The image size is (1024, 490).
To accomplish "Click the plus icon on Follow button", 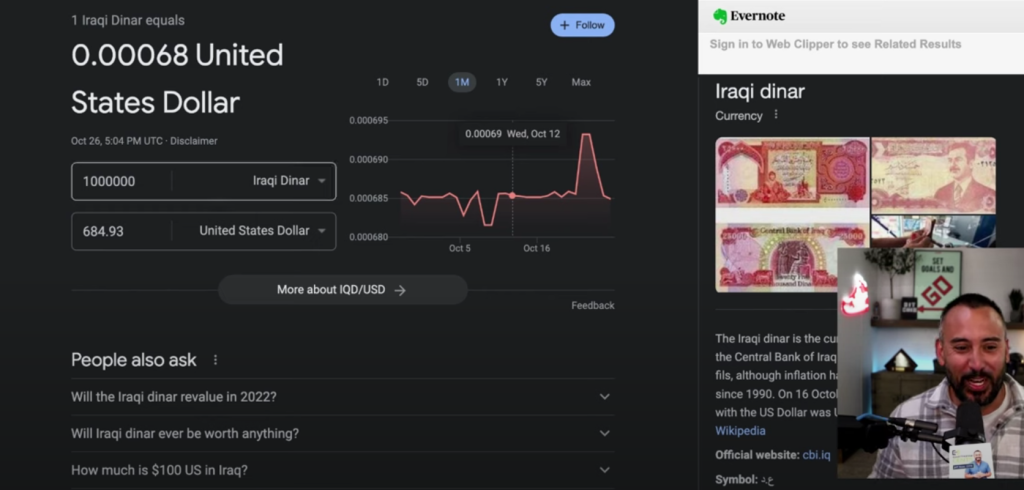I will 565,25.
